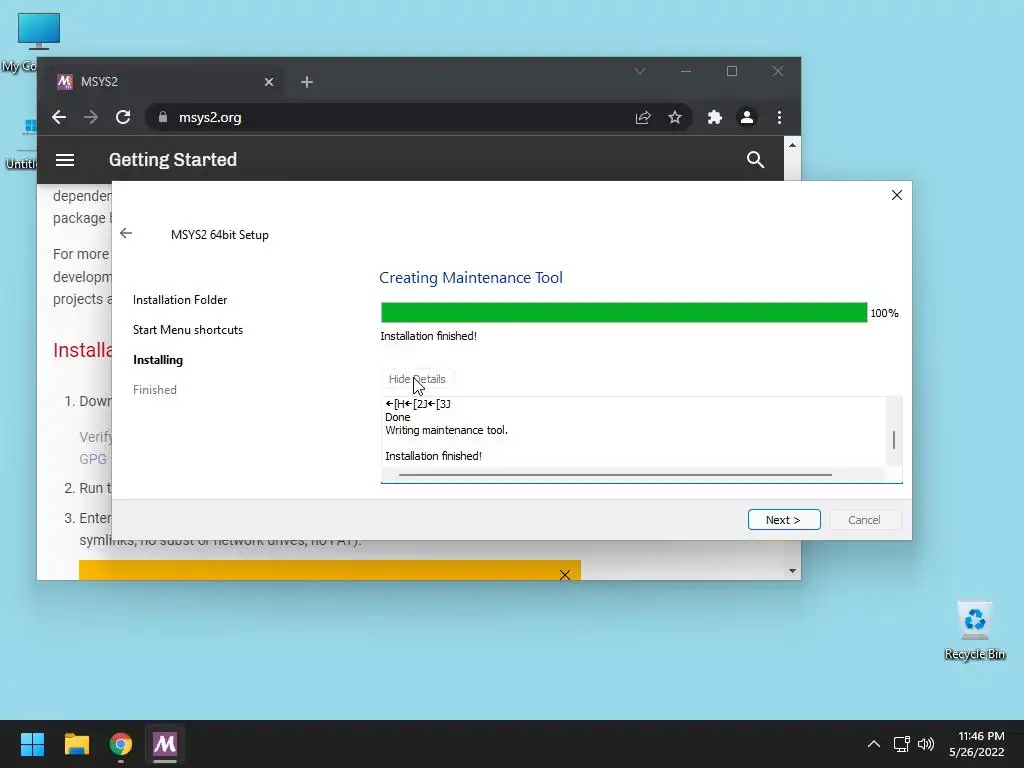Open the clock and date panel

pyautogui.click(x=977, y=744)
